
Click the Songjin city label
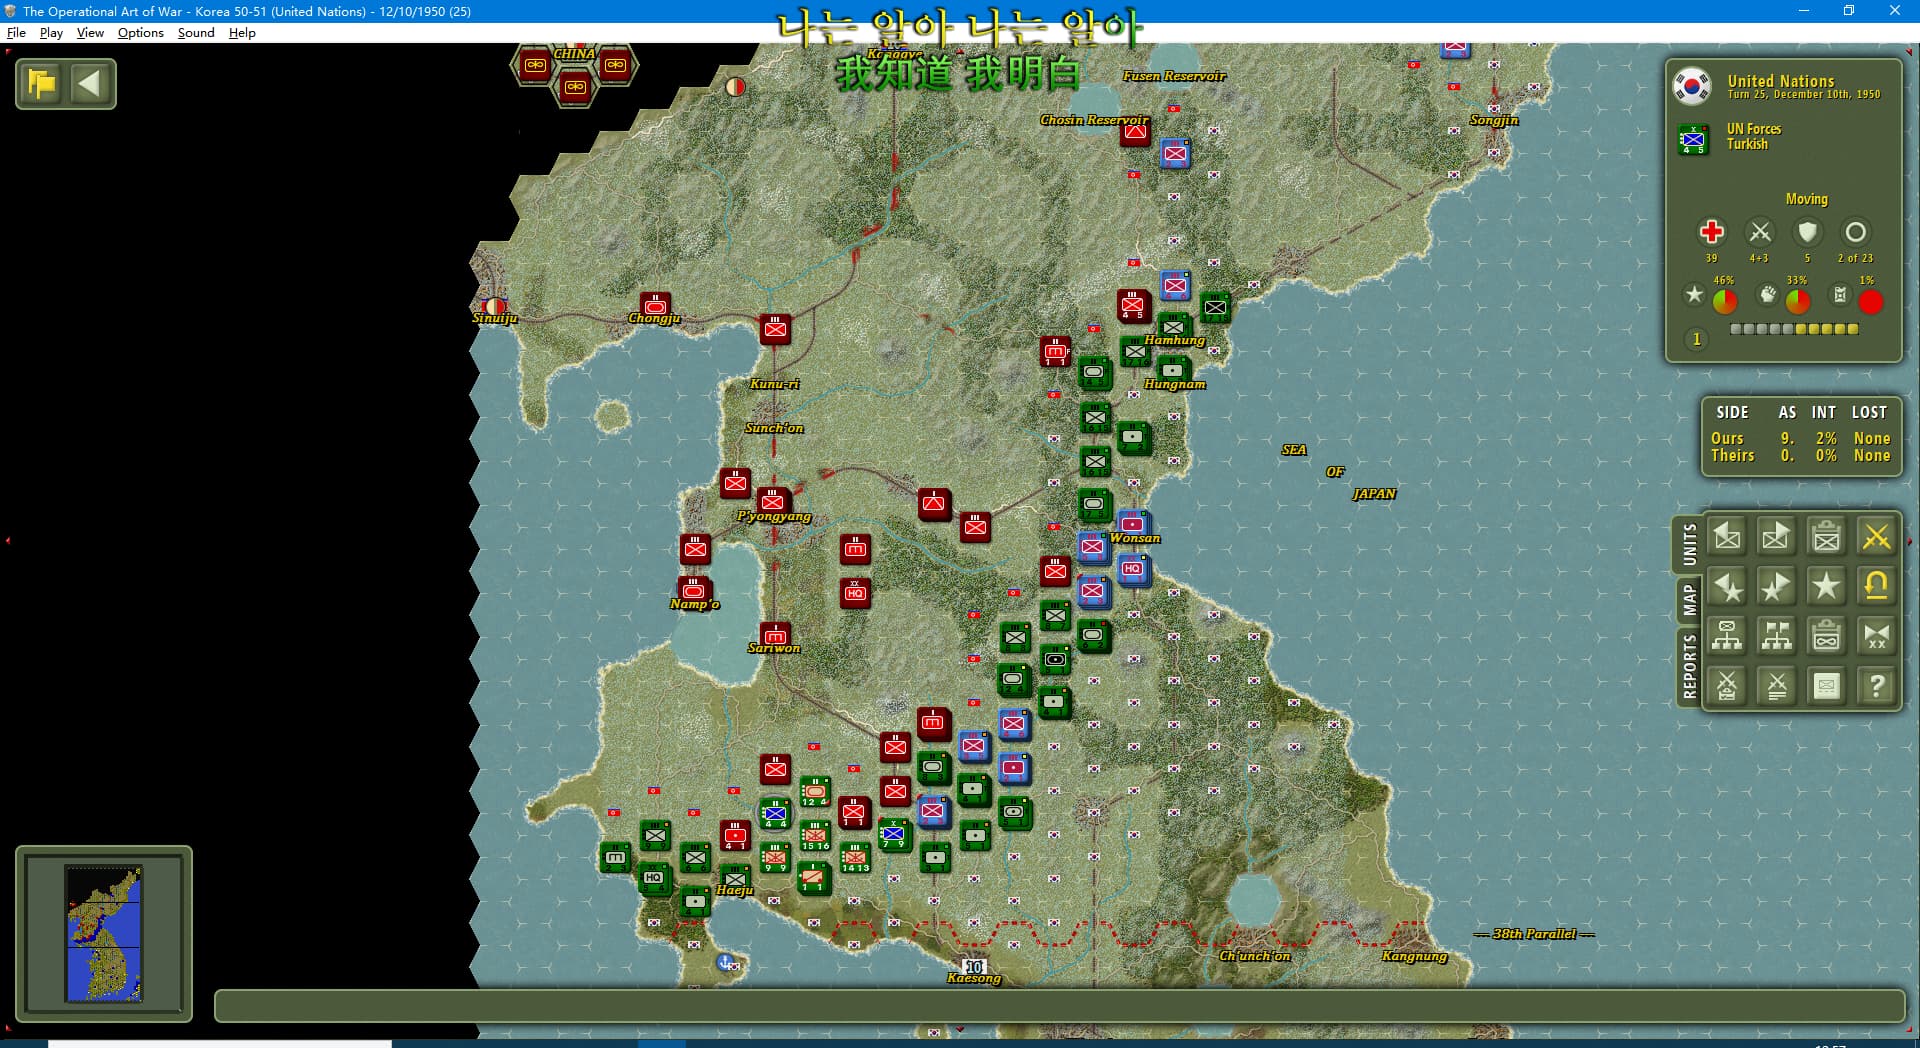(1494, 120)
